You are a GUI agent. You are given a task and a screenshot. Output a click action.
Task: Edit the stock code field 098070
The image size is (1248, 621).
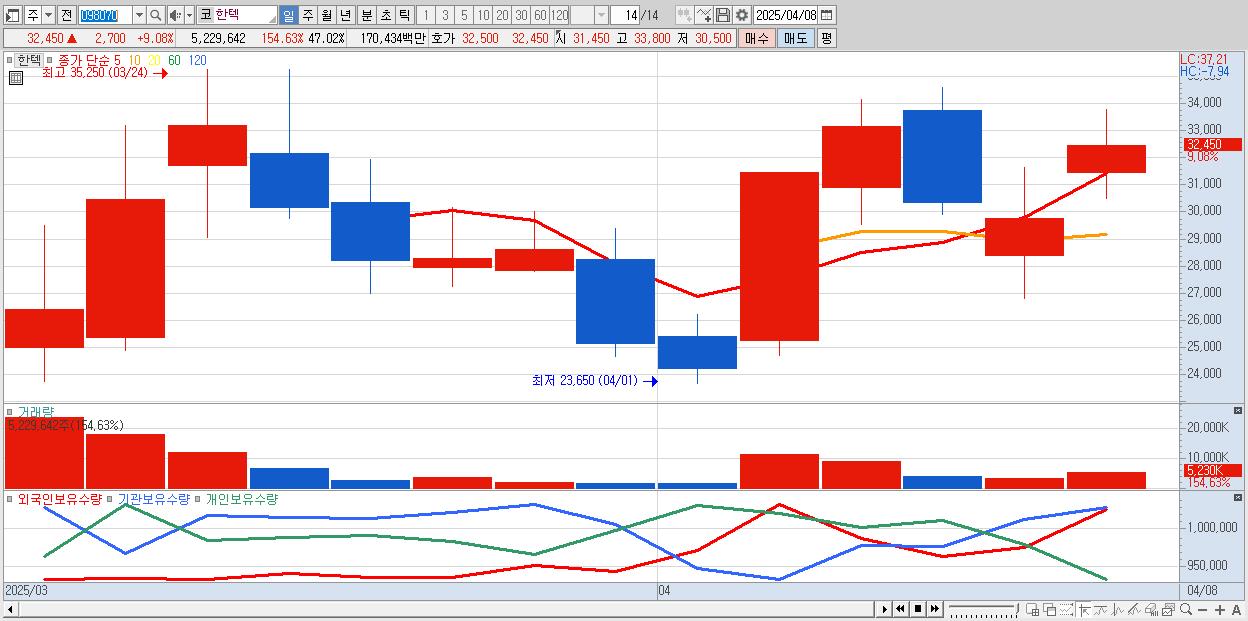[x=104, y=15]
